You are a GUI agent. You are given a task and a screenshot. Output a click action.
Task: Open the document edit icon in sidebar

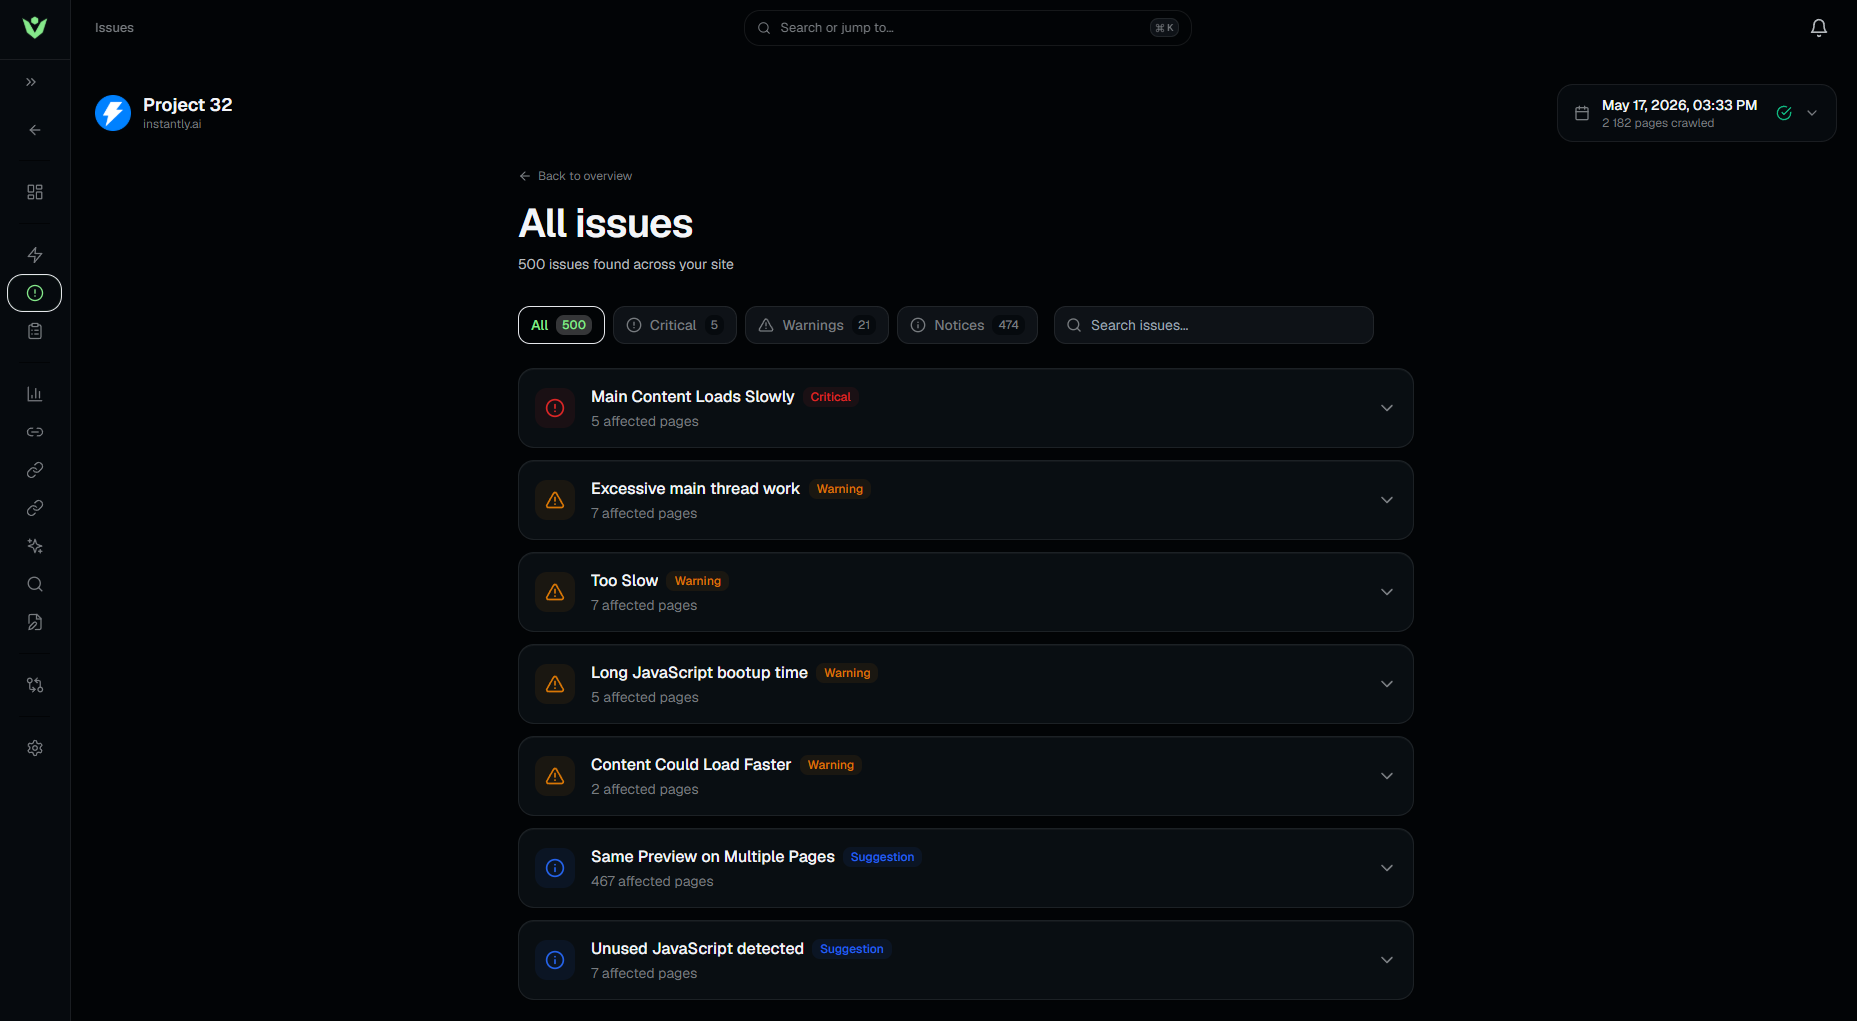35,622
